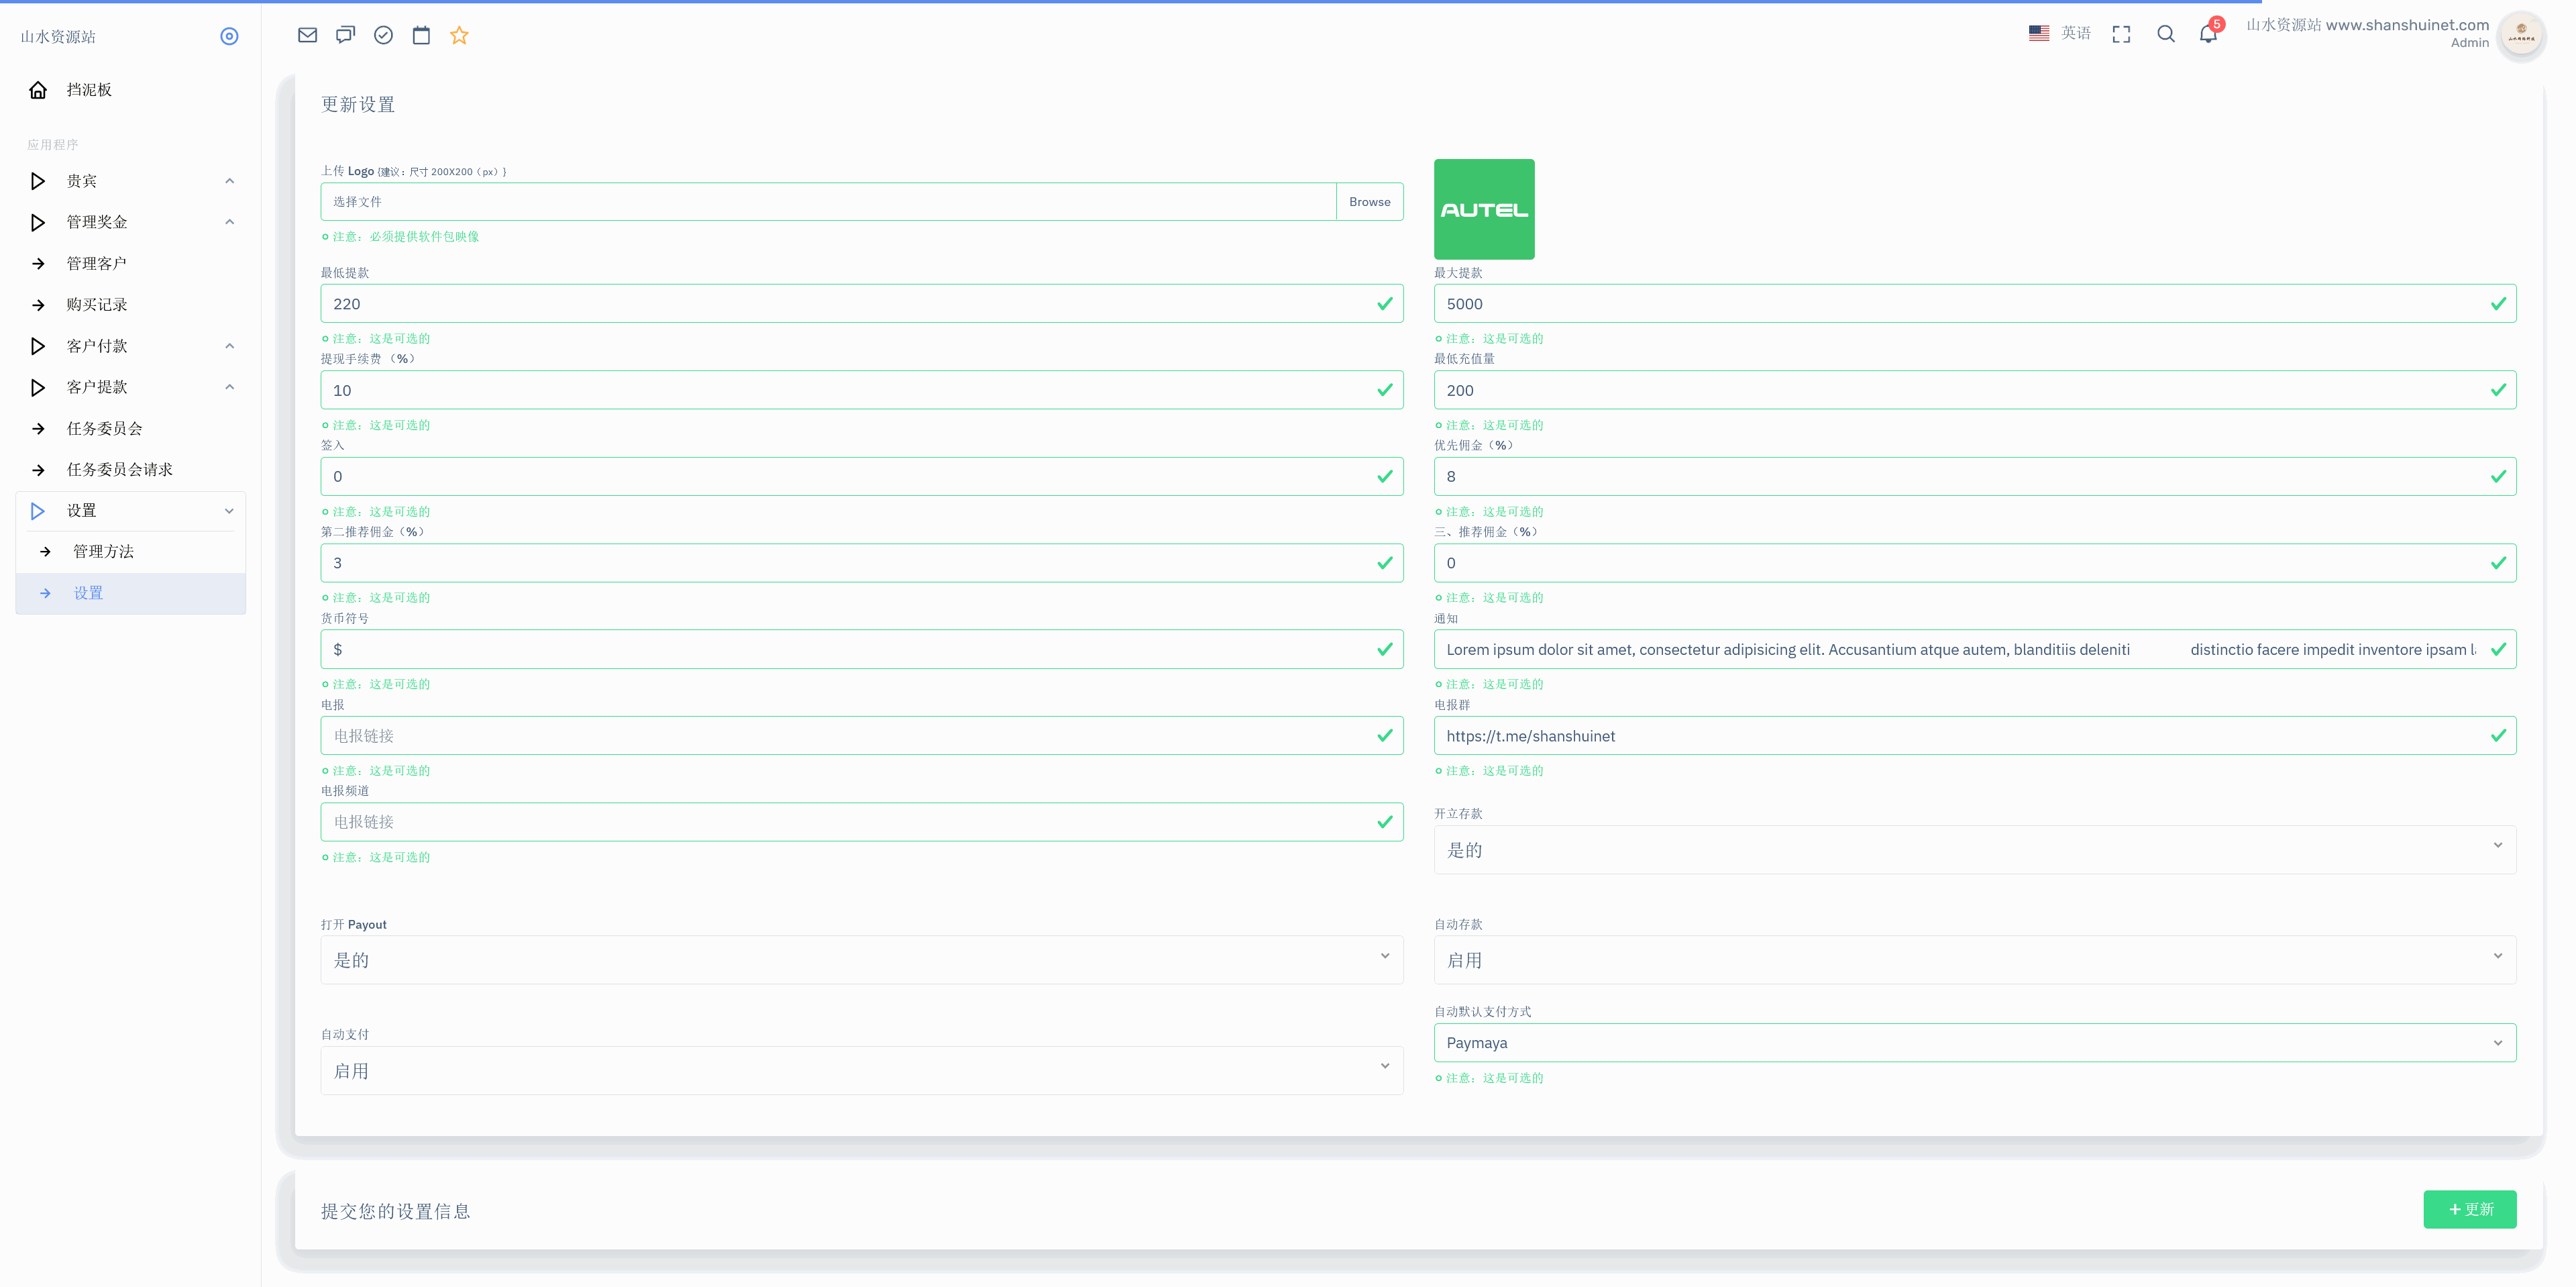Click the green 更新 button
Screen dimensions: 2576x1287
click(2469, 1209)
